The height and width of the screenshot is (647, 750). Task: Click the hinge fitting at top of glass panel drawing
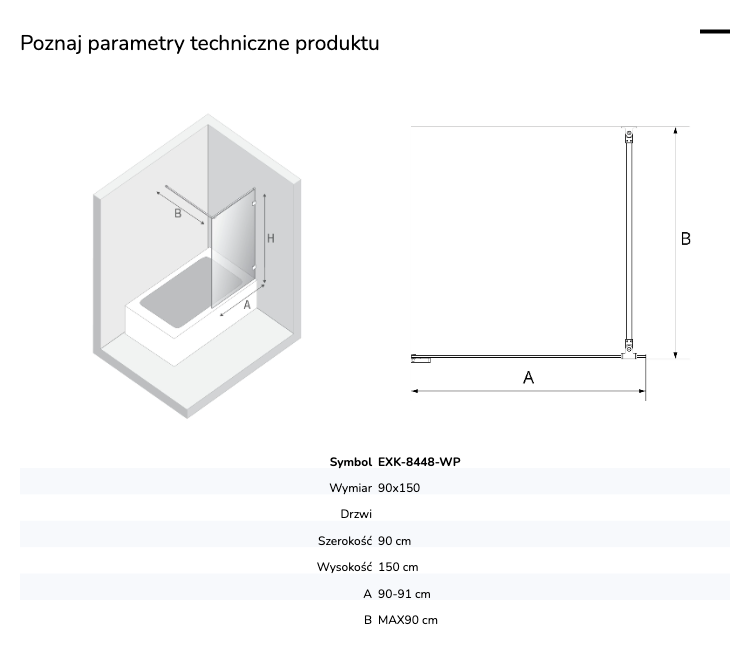[x=629, y=136]
